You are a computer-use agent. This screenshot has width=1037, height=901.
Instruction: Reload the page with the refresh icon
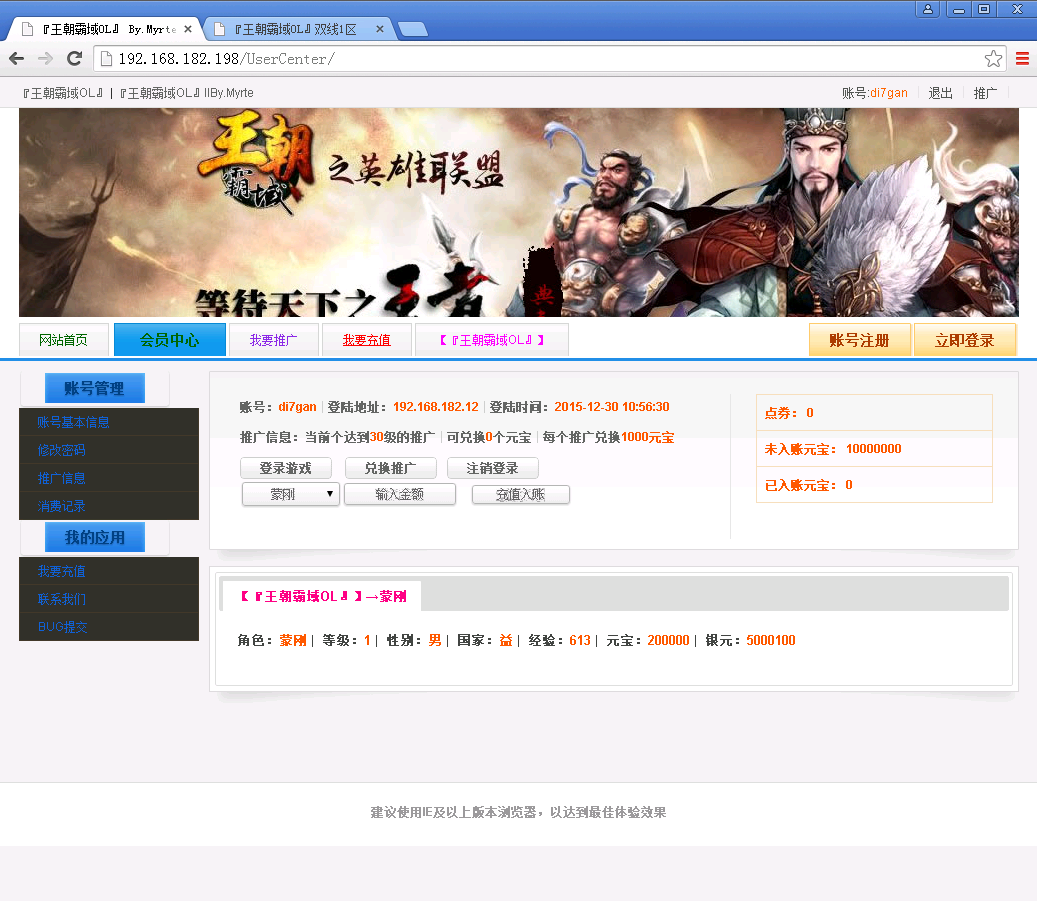tap(75, 59)
